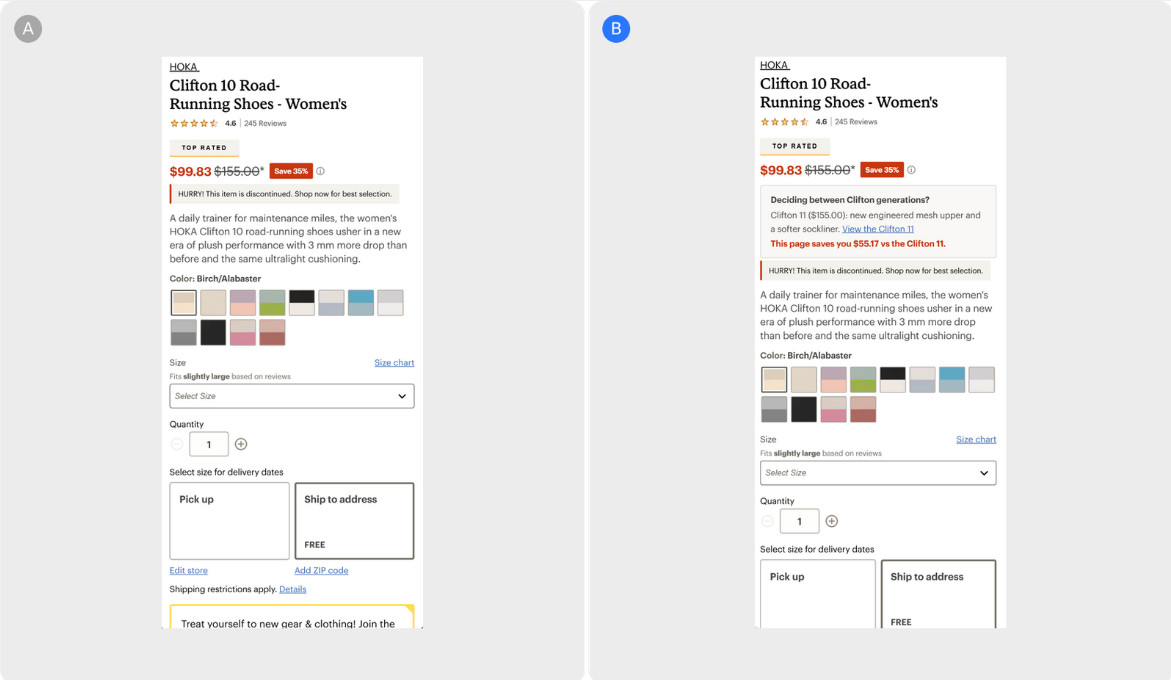1171x680 pixels.
Task: Select the two-tone gray swatch in panel A
Action: tap(184, 332)
